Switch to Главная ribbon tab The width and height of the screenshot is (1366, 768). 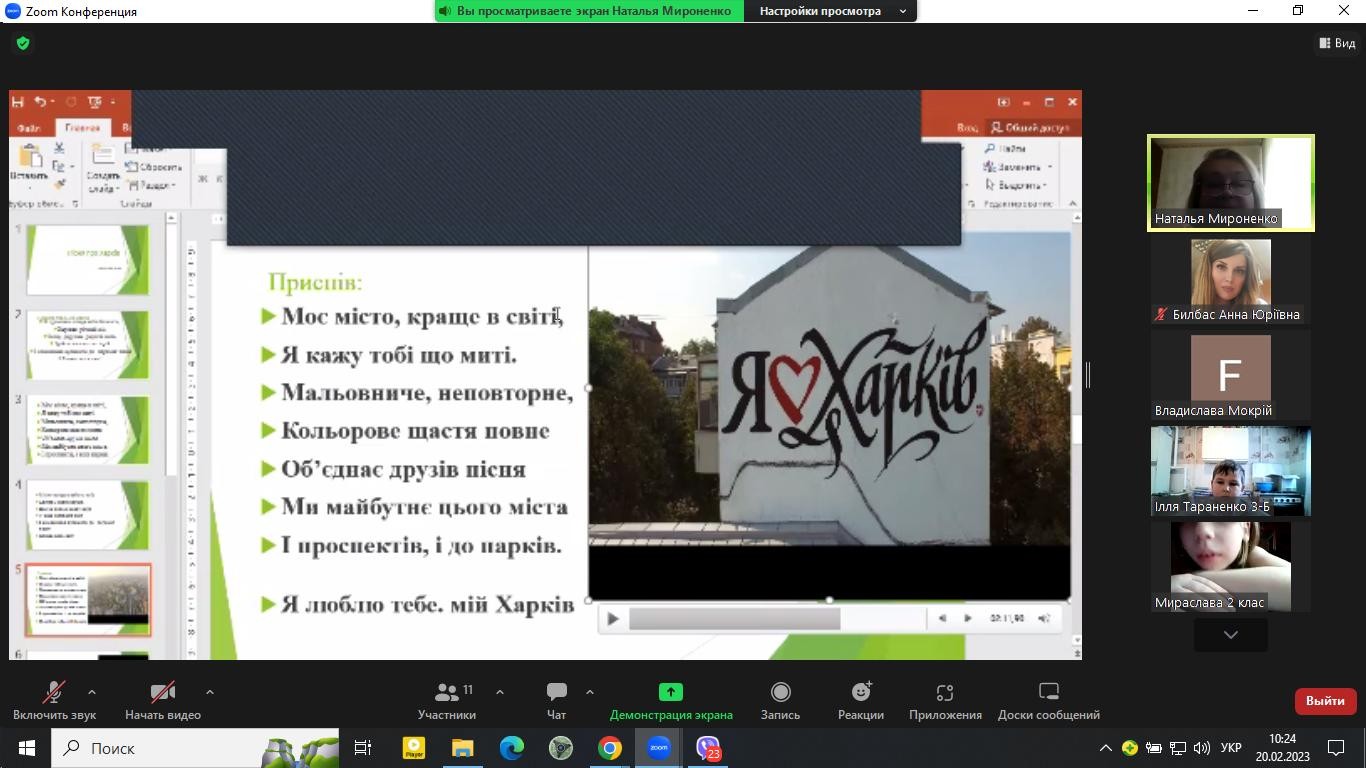pos(82,128)
